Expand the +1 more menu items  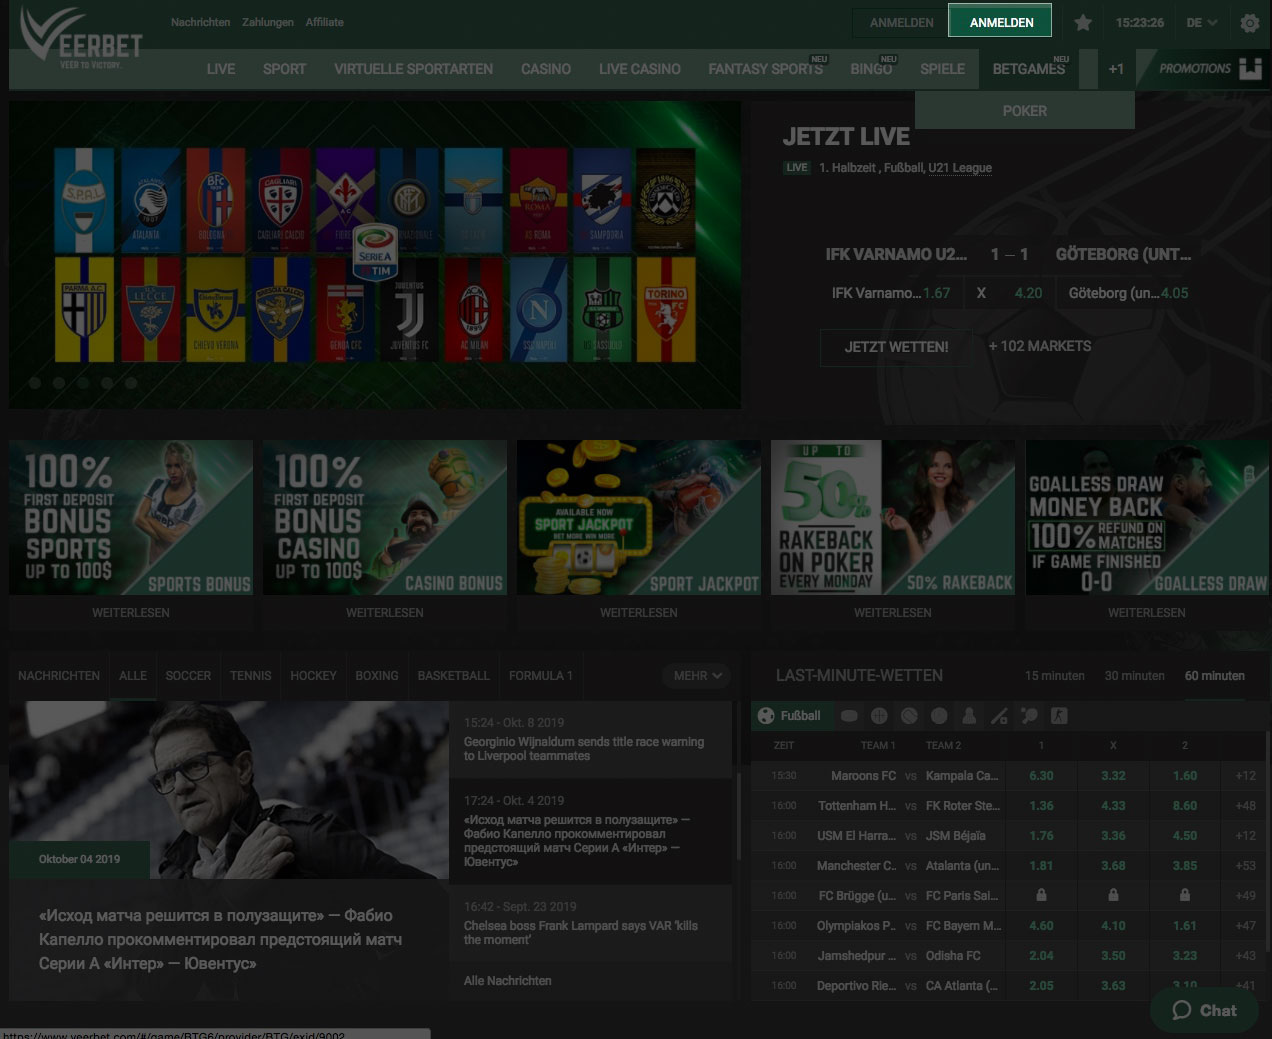tap(1116, 69)
